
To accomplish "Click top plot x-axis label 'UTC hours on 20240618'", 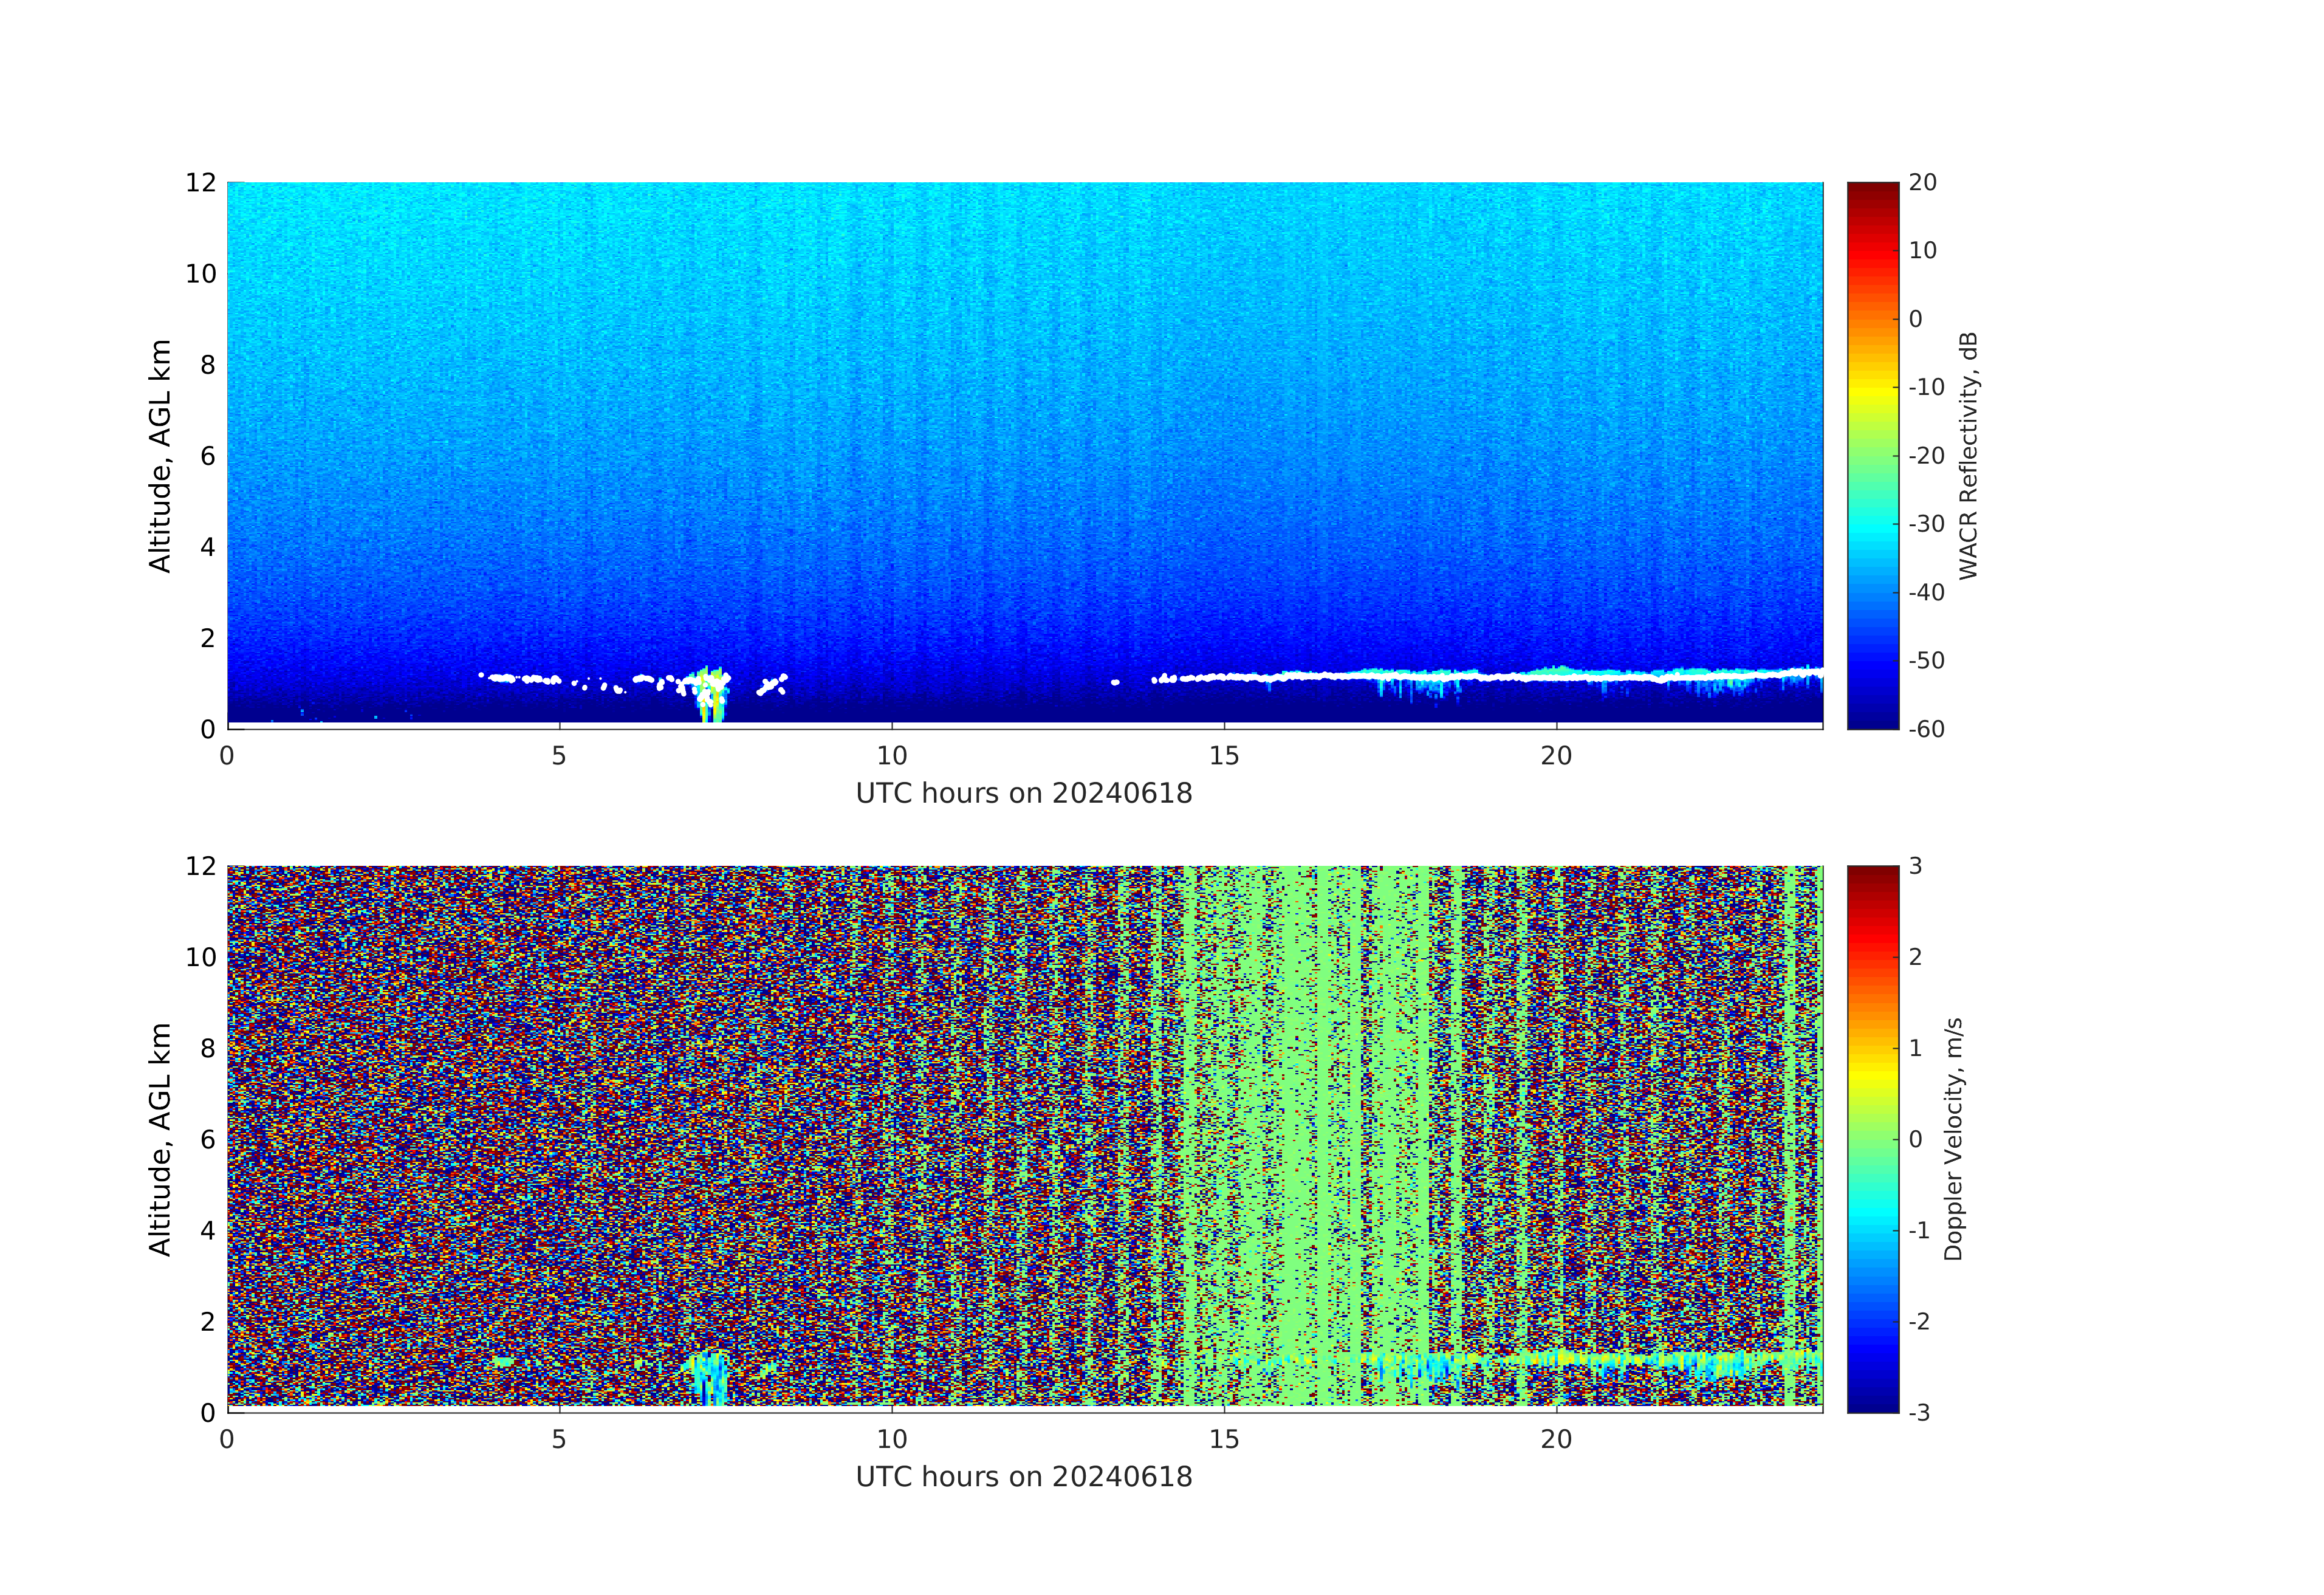I will point(1024,793).
